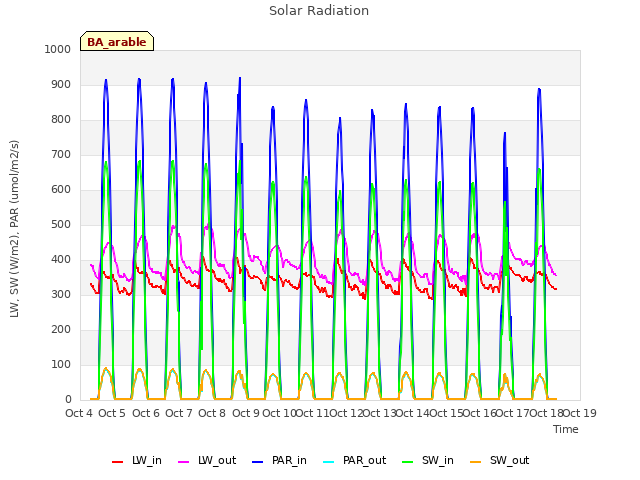Click the PAR_in peak on Oct 8
Image resolution: width=640 pixels, height=480 pixels.
(240, 78)
